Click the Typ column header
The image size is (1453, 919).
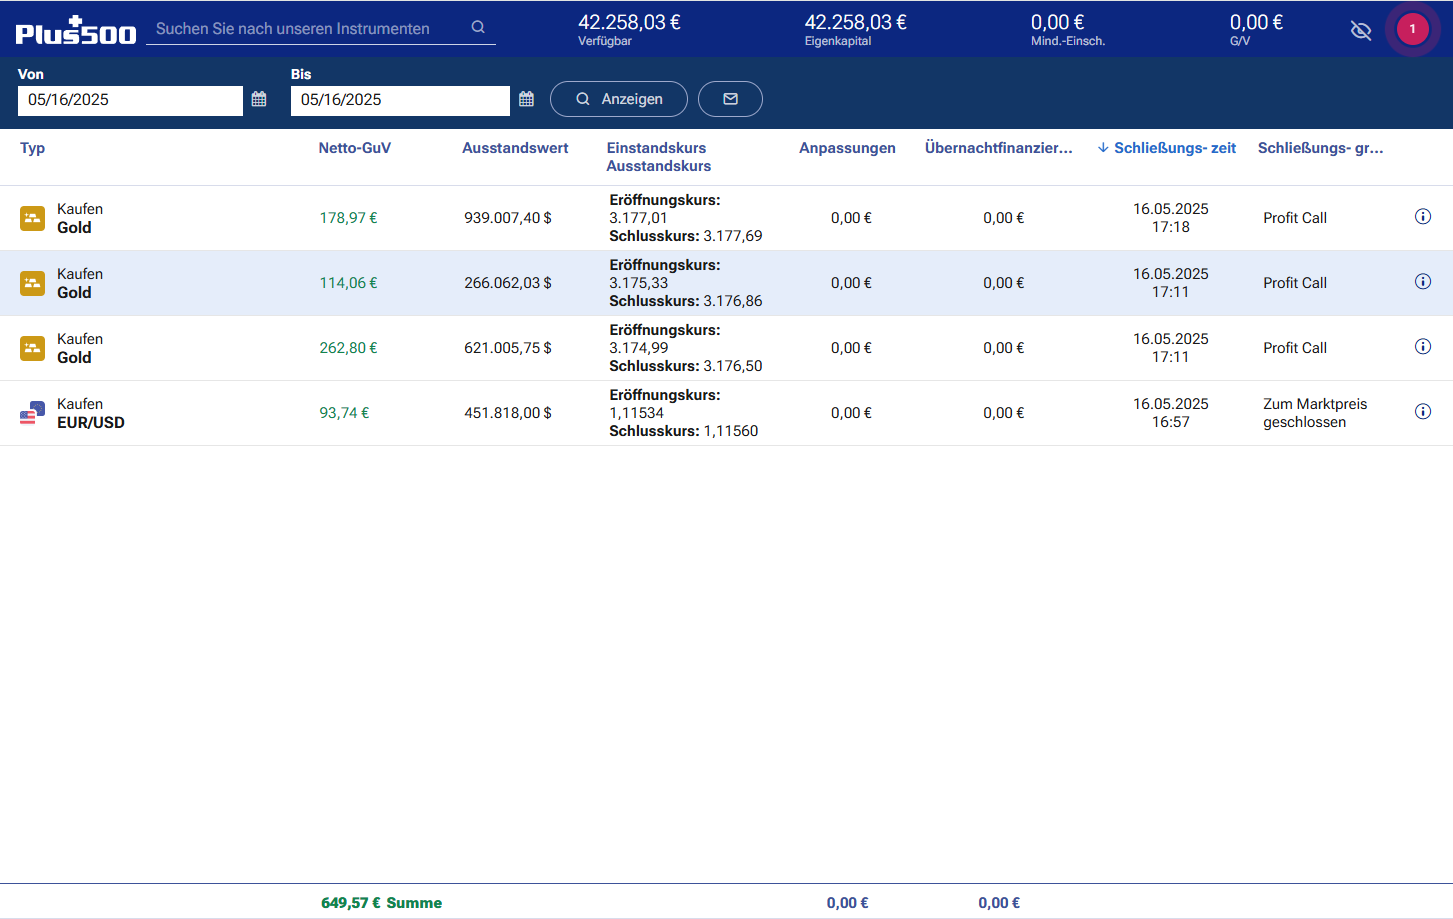[x=32, y=148]
